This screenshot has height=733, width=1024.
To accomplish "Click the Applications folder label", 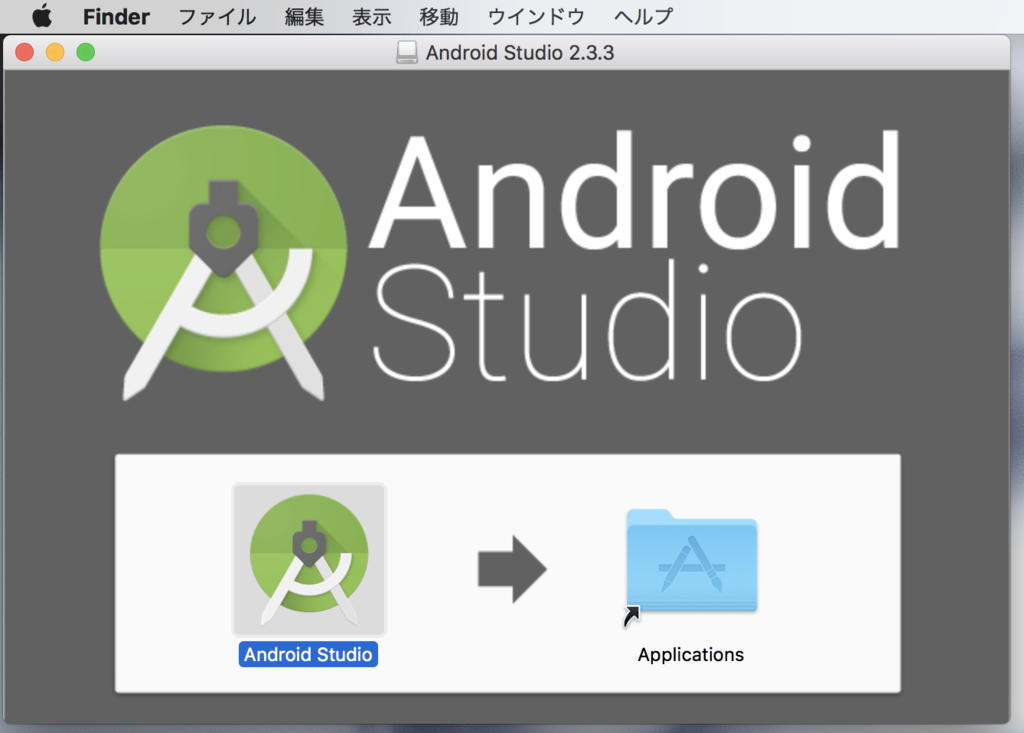I will 691,655.
